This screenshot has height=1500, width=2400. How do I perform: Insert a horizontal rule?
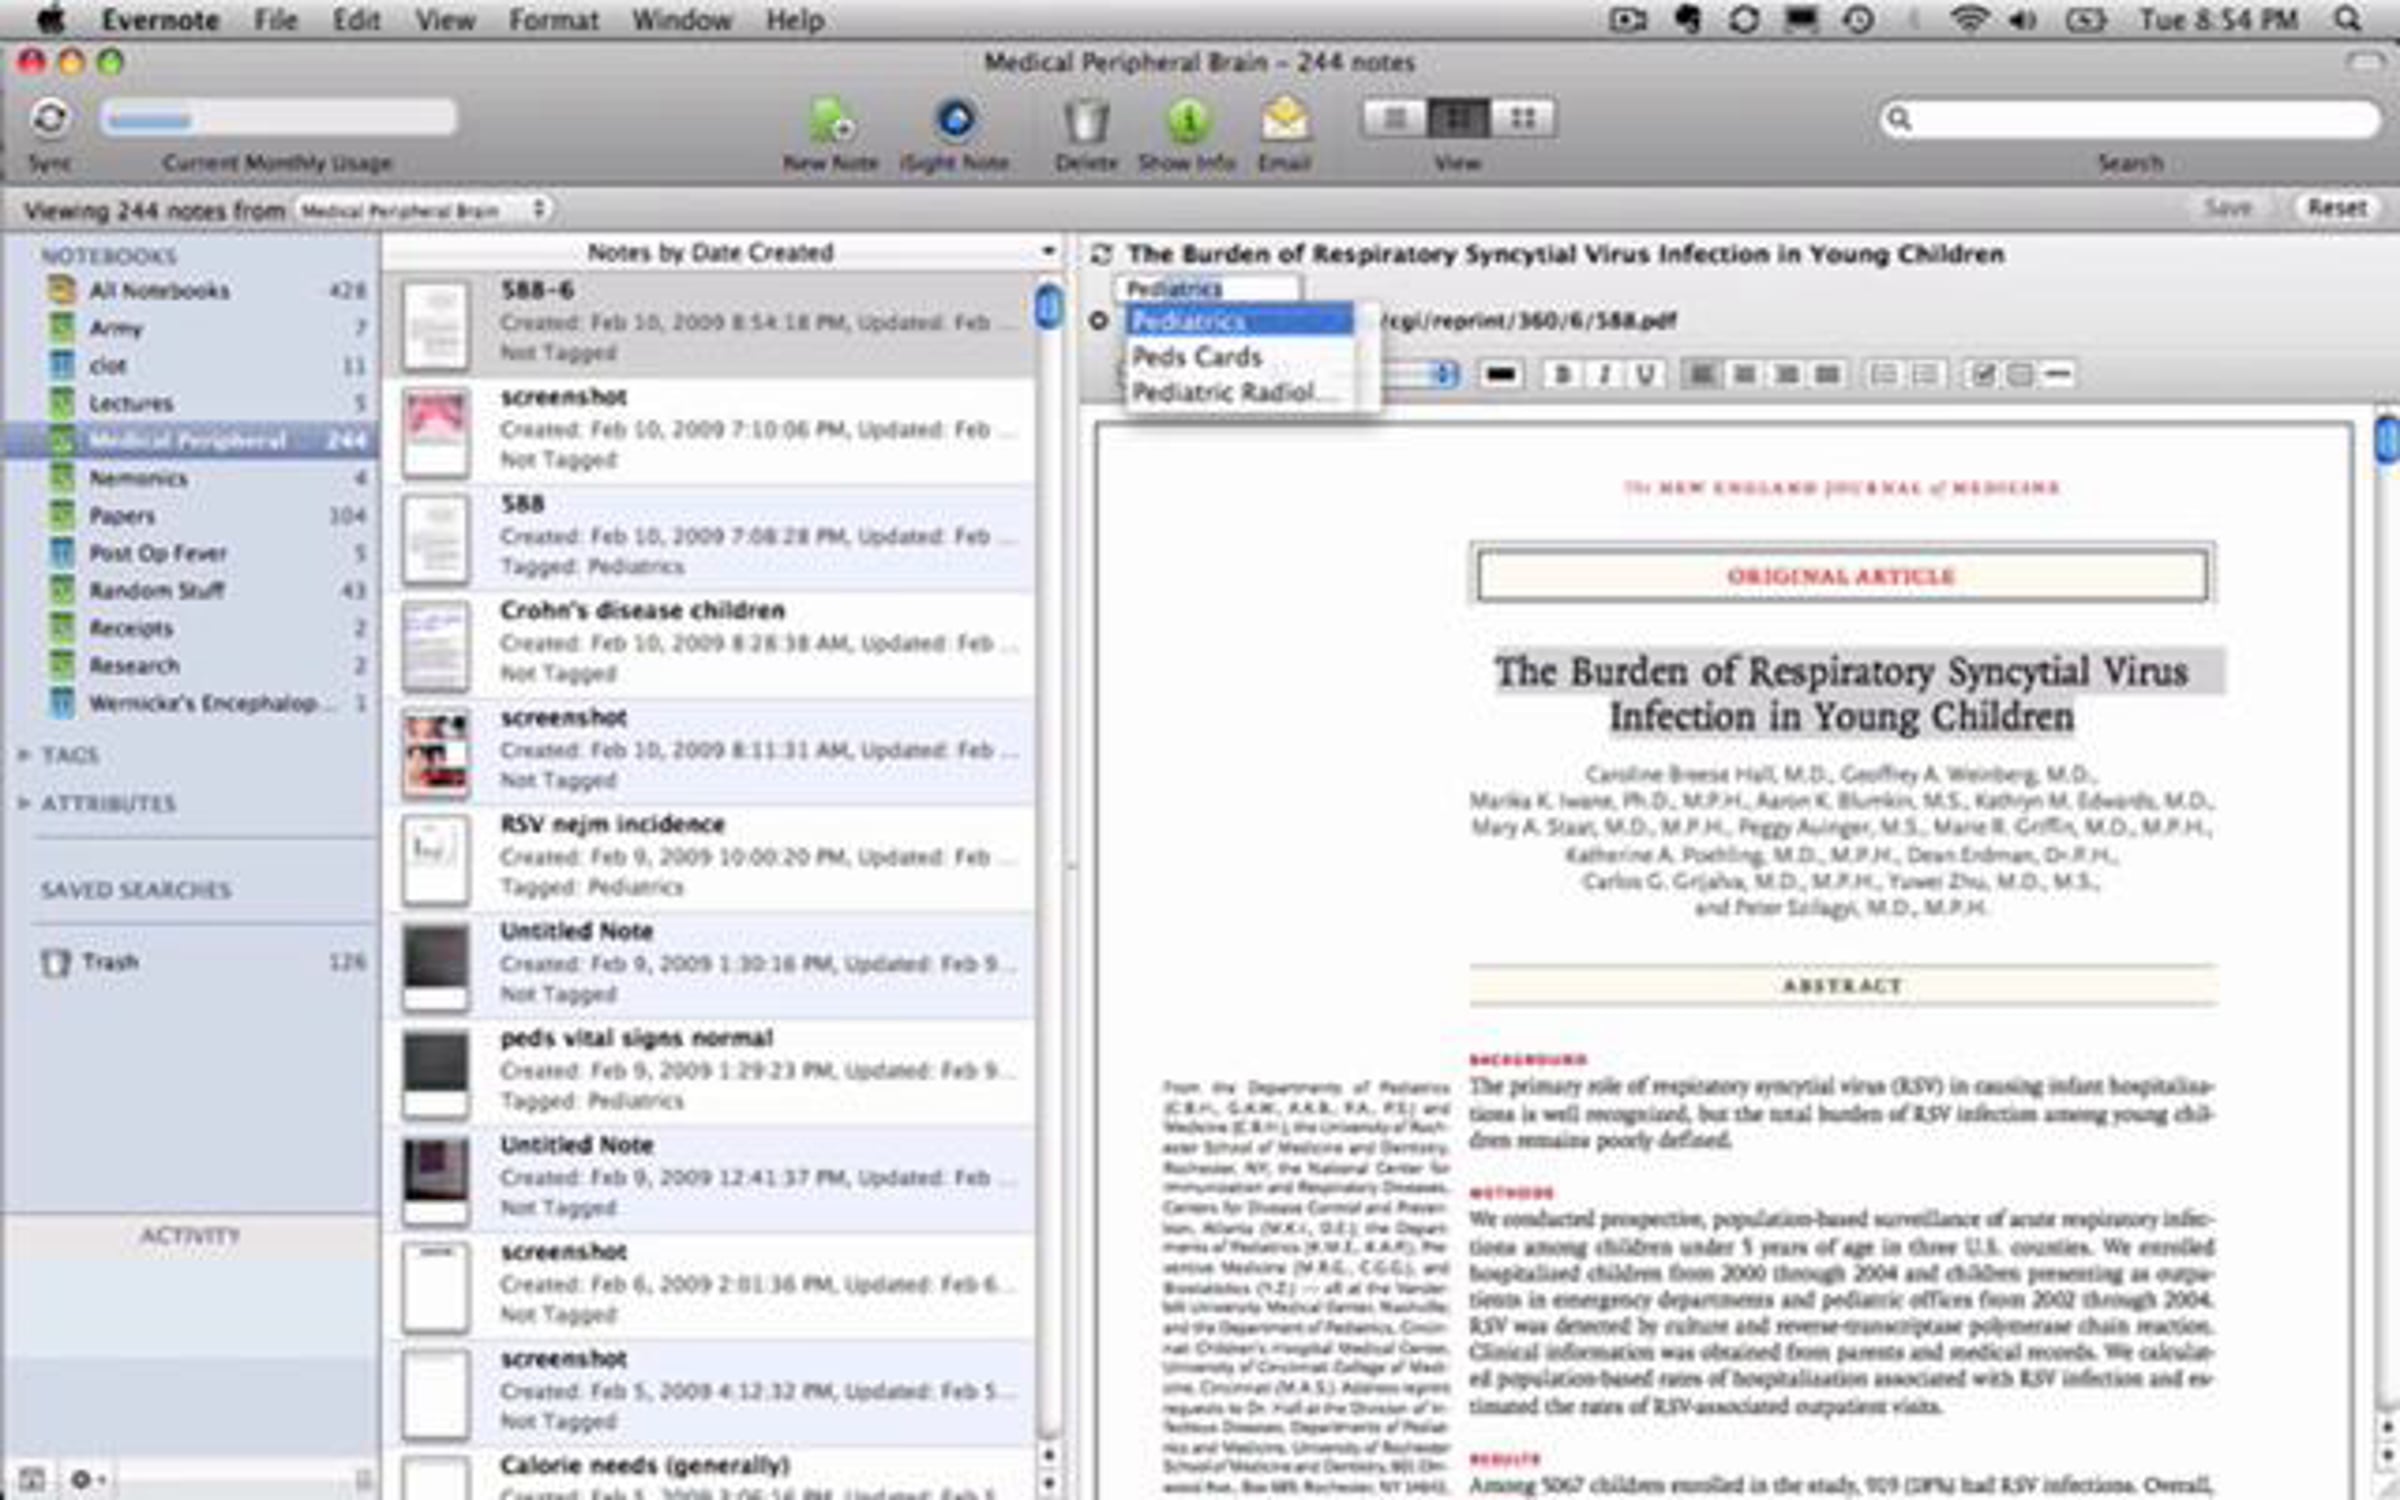[x=2057, y=374]
